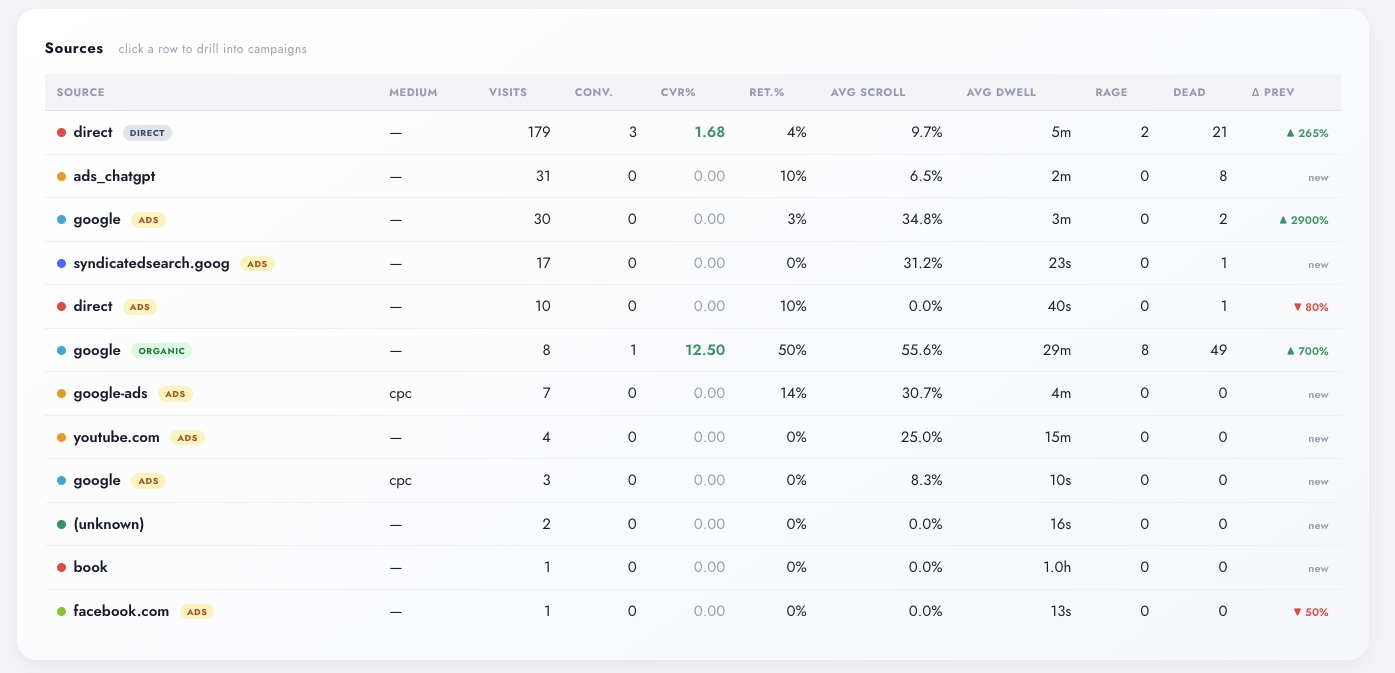Click the green dot beside (unknown)
Image resolution: width=1395 pixels, height=673 pixels.
click(x=62, y=524)
